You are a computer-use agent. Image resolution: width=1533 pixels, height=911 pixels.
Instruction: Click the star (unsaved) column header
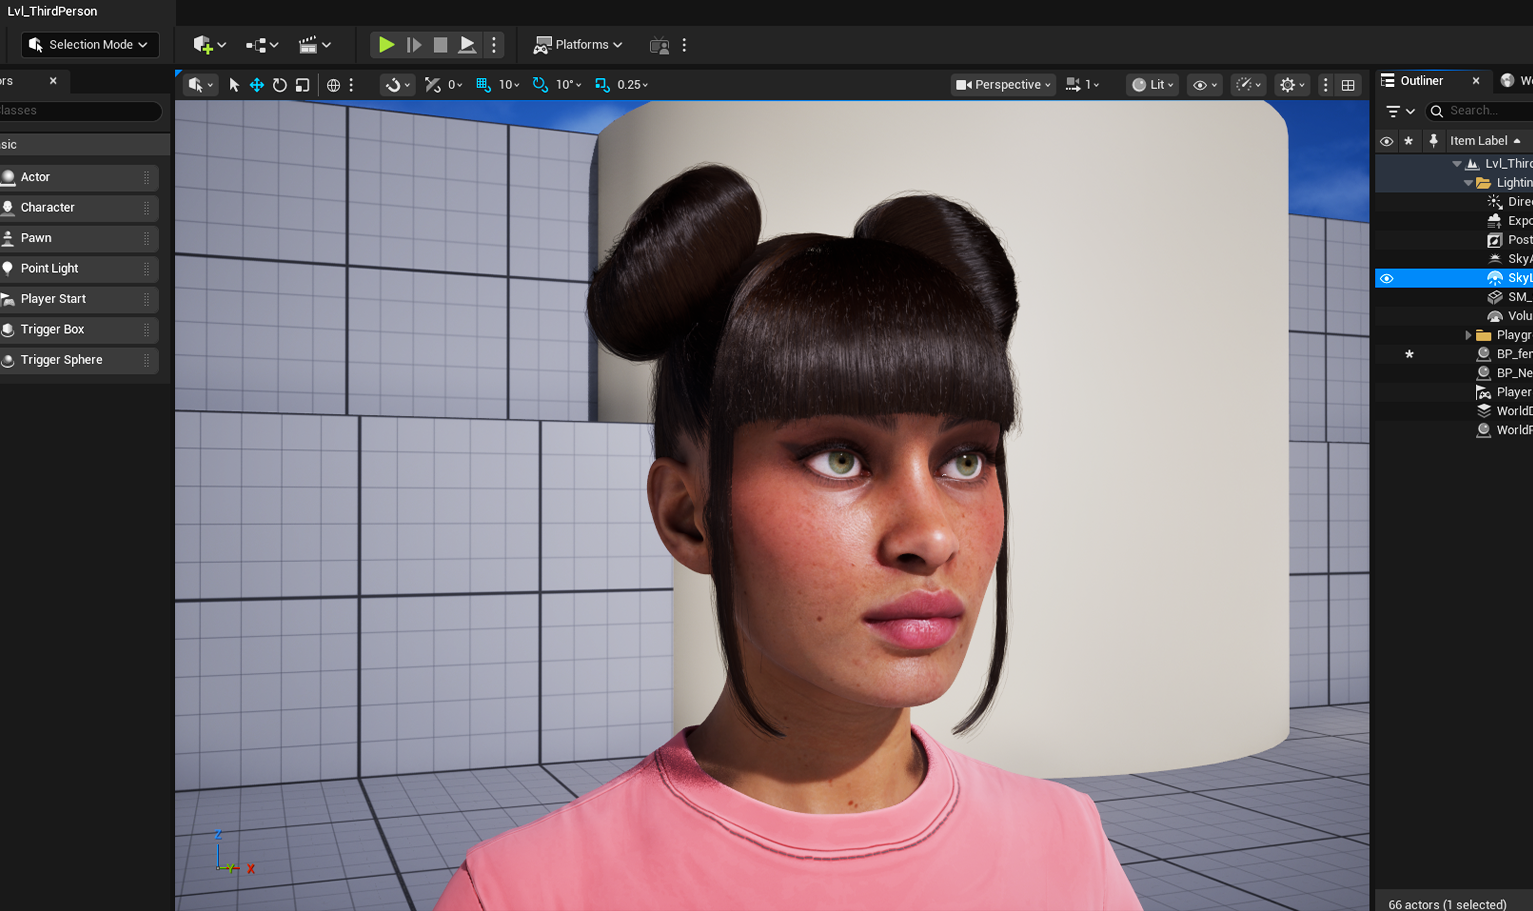pyautogui.click(x=1409, y=141)
